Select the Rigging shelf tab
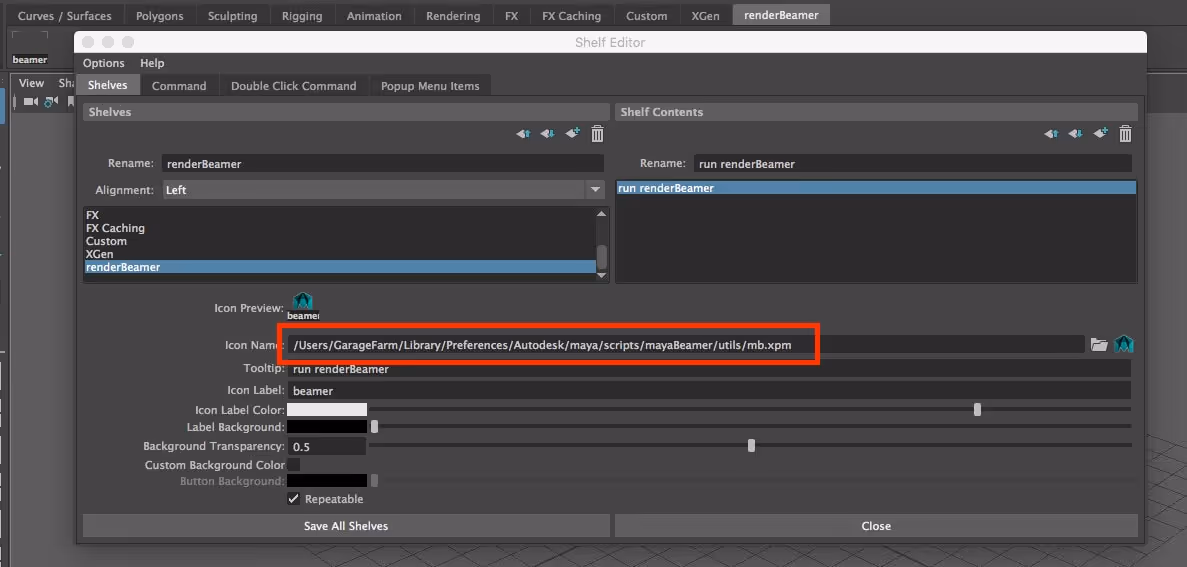The image size is (1187, 567). tap(302, 15)
